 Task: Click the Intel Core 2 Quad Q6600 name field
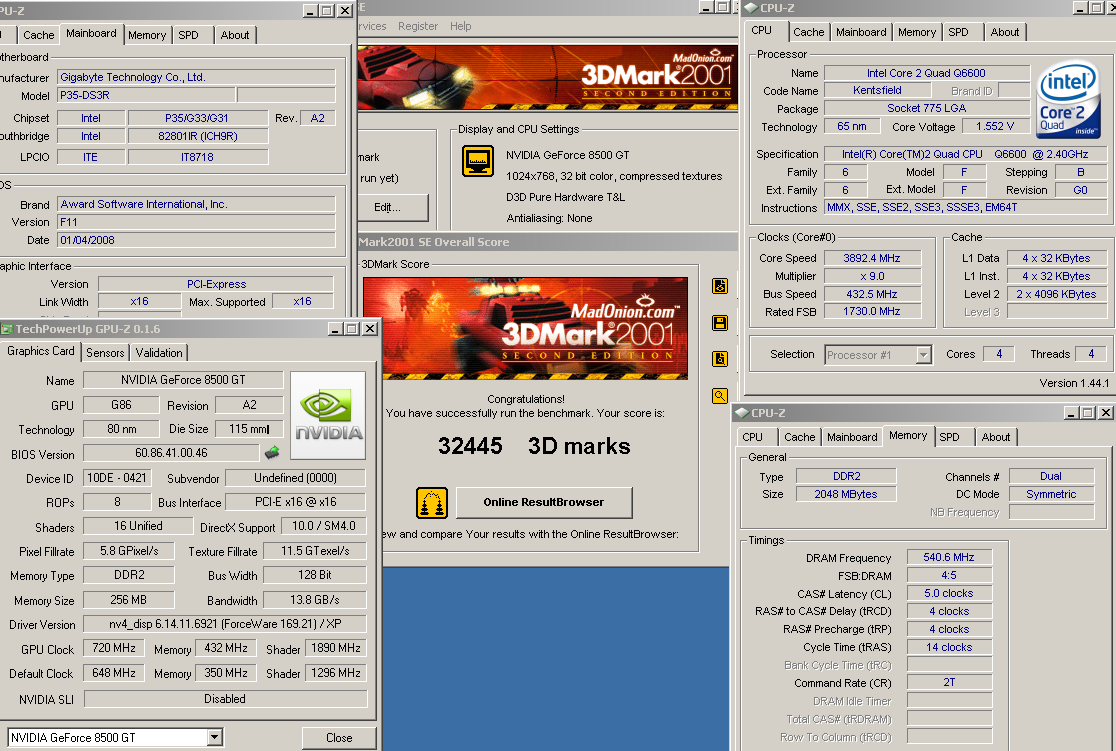pos(926,73)
